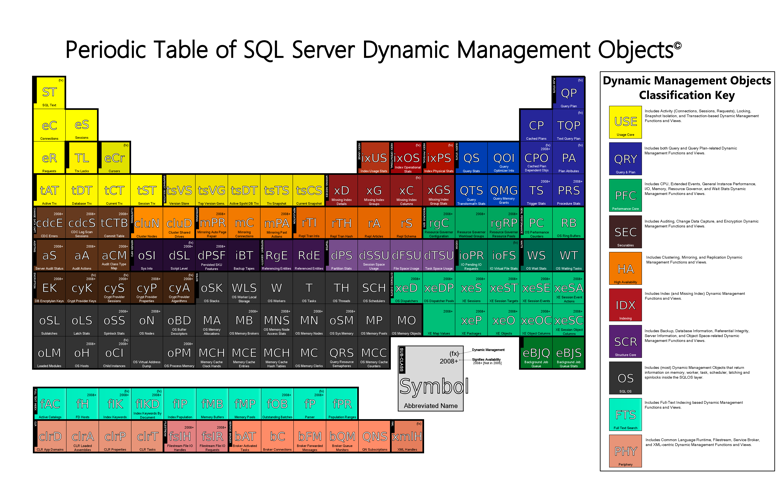Screen dimensions: 780x488
Task: Click the eS Sessions cell
Action: pos(82,125)
